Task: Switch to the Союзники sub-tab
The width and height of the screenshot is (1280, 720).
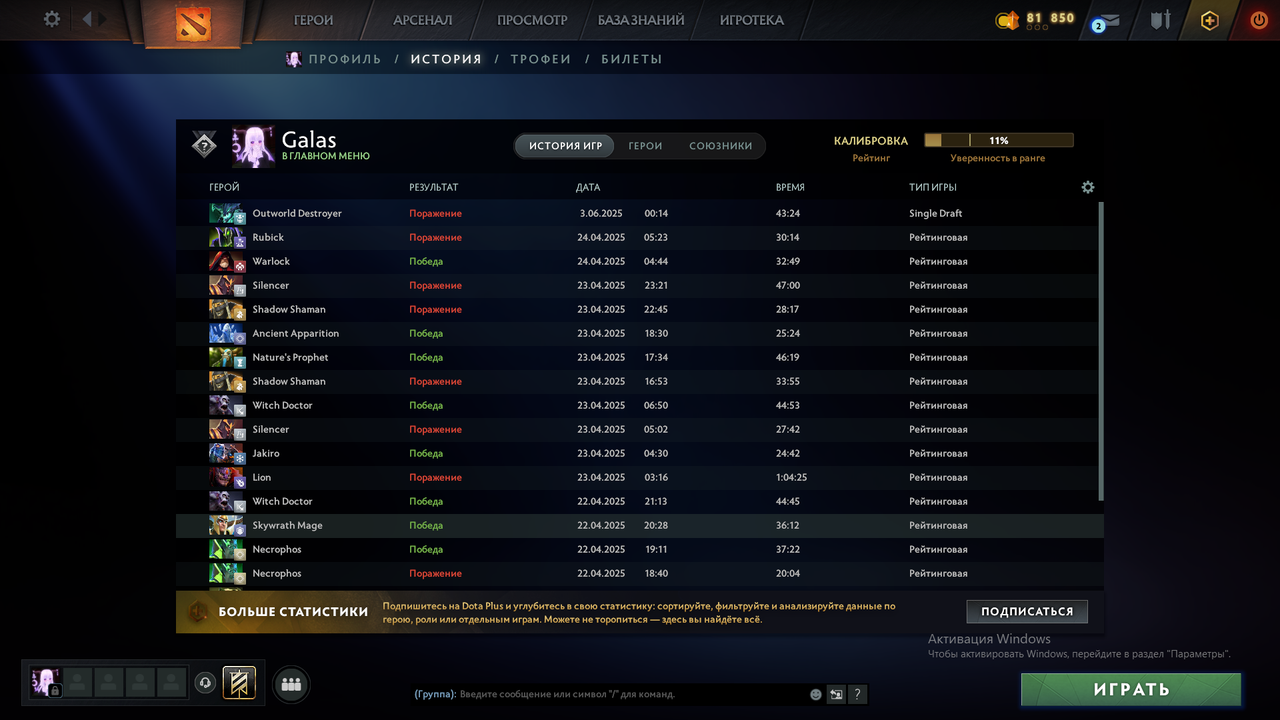Action: pos(720,146)
